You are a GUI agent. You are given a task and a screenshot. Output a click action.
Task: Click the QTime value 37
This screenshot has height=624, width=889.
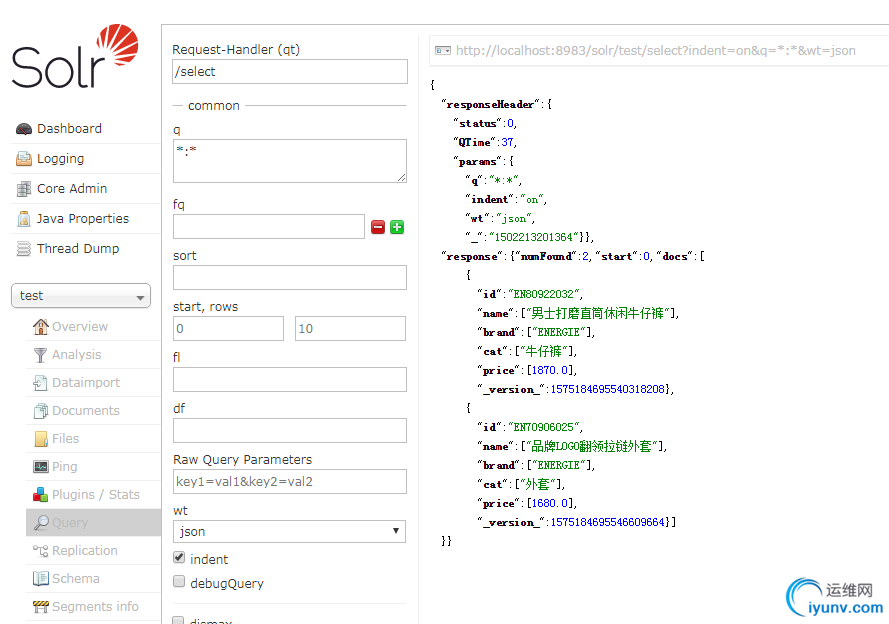tap(507, 142)
